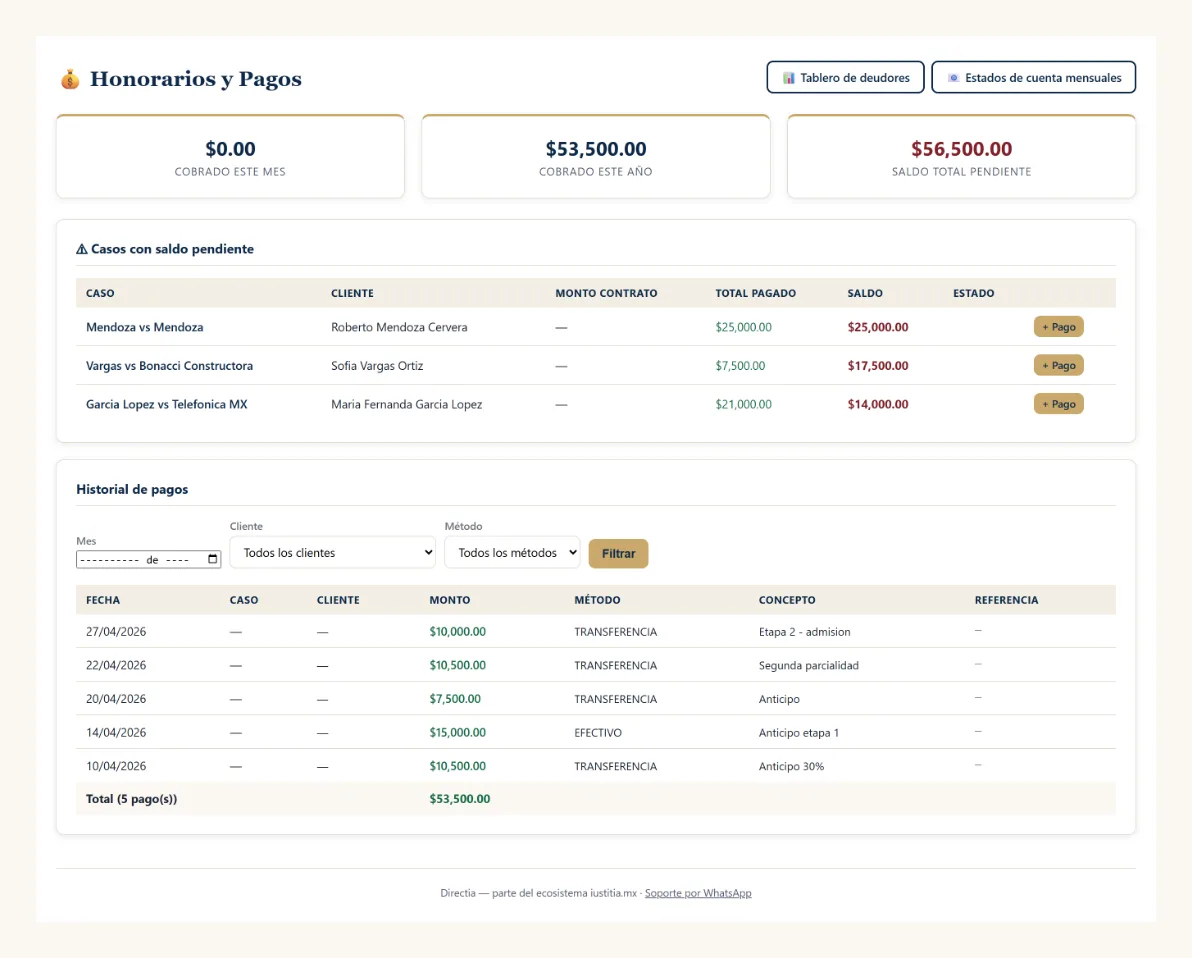Screen dimensions: 1192x958
Task: Apply filters with the Filtrar button
Action: click(618, 554)
